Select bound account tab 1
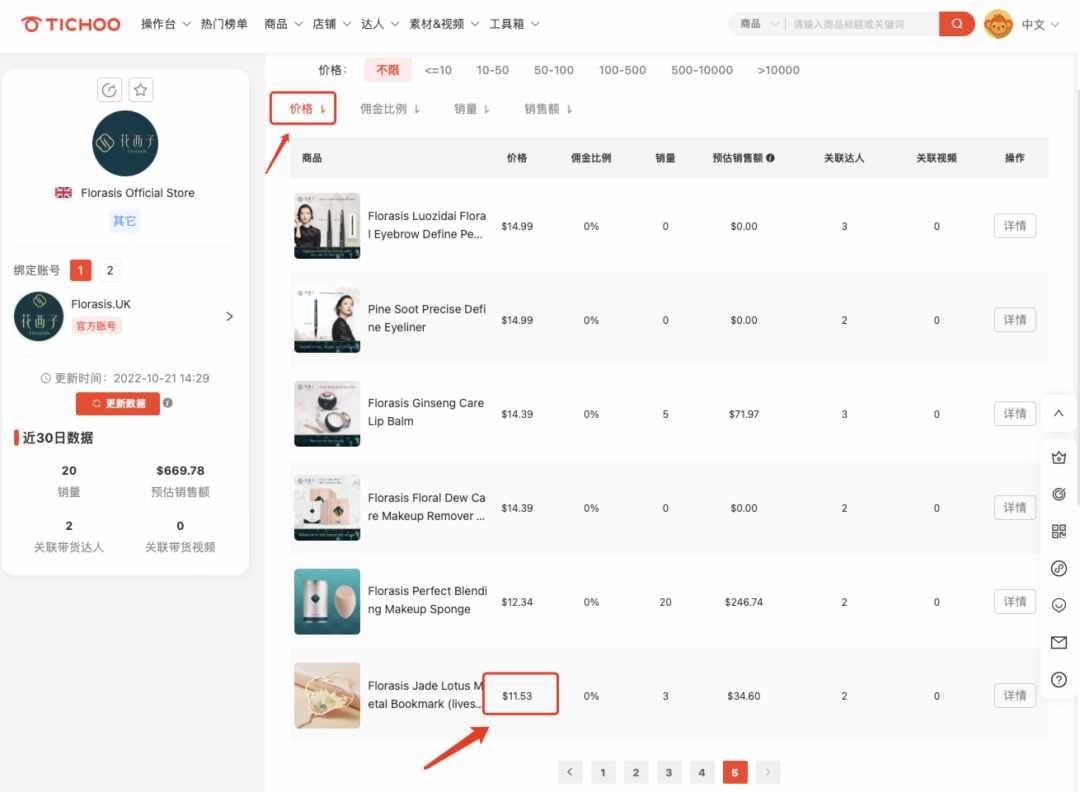Screen dimensions: 1080x792 81,270
